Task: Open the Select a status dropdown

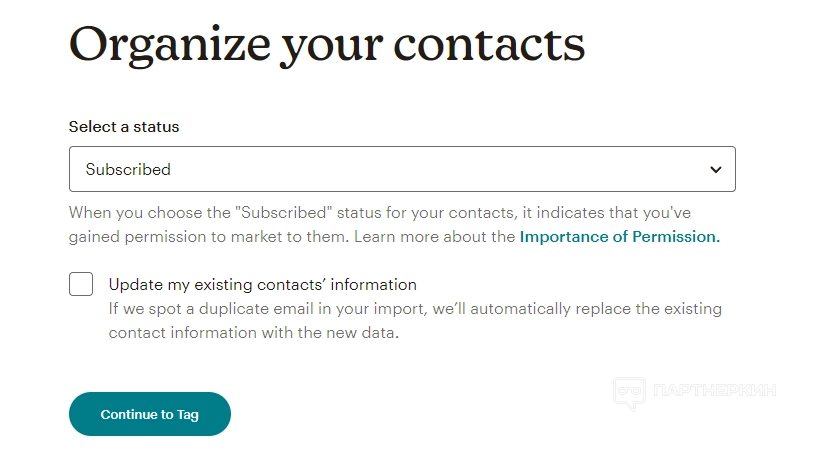Action: click(401, 169)
